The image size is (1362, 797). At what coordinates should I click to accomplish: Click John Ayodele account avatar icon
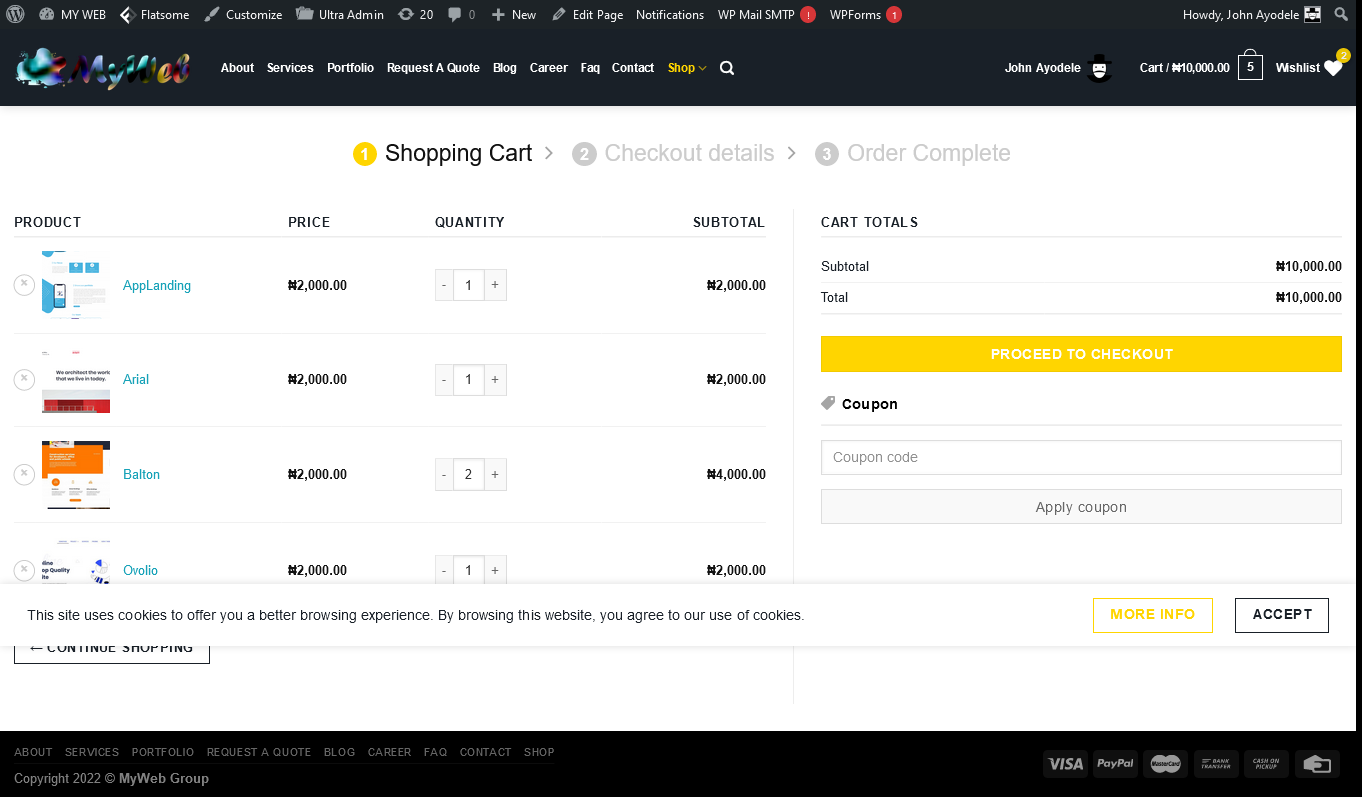(1099, 68)
